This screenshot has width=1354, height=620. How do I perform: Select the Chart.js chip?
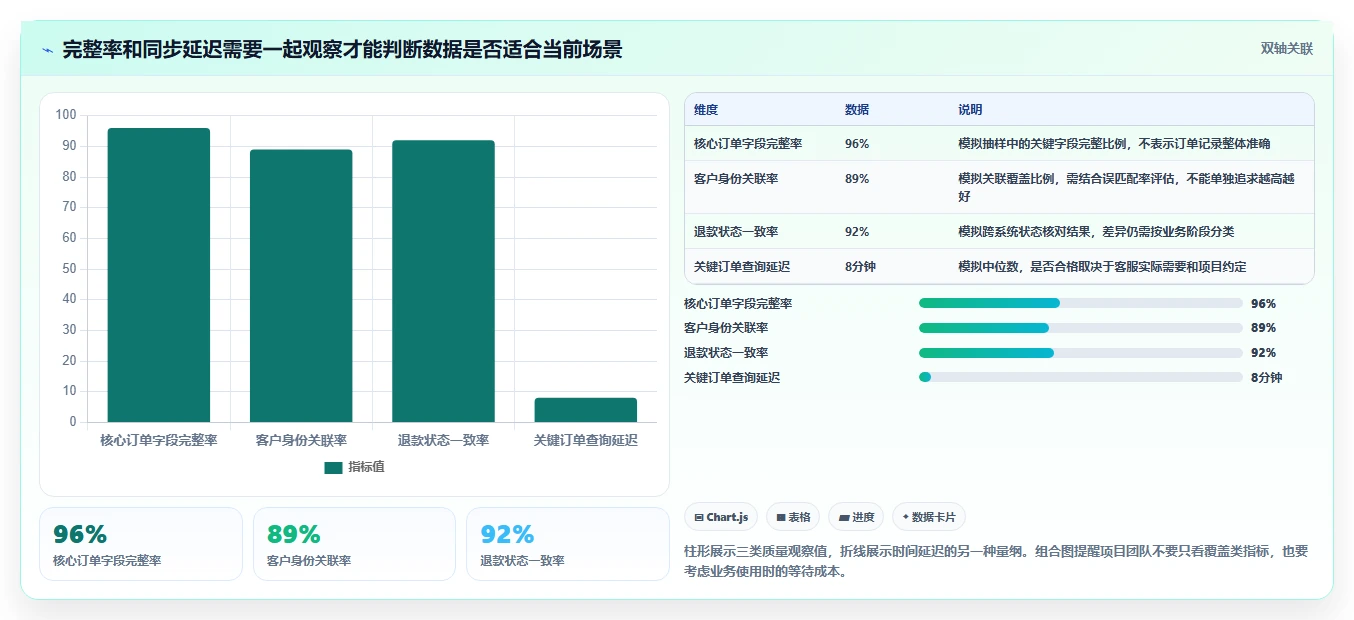[x=721, y=517]
